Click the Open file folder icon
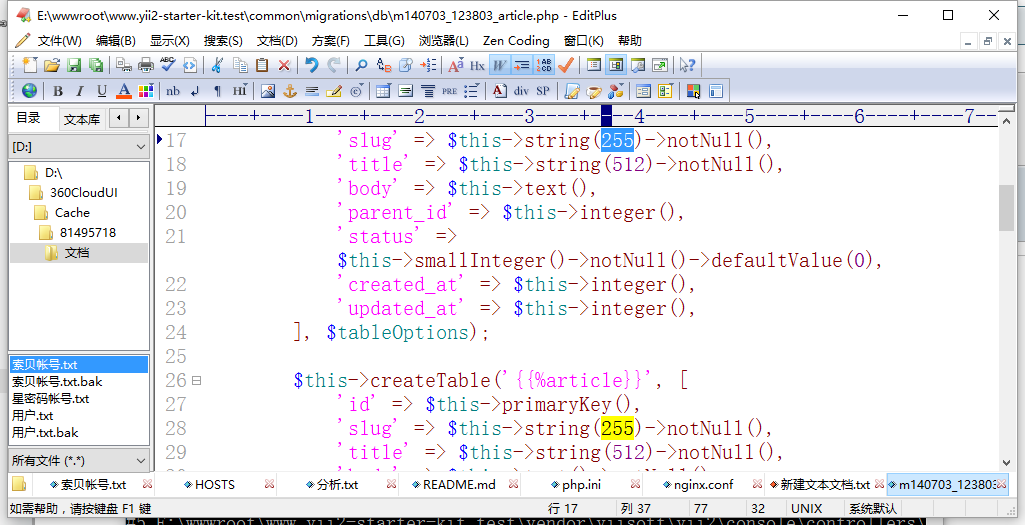This screenshot has width=1025, height=525. 52,65
